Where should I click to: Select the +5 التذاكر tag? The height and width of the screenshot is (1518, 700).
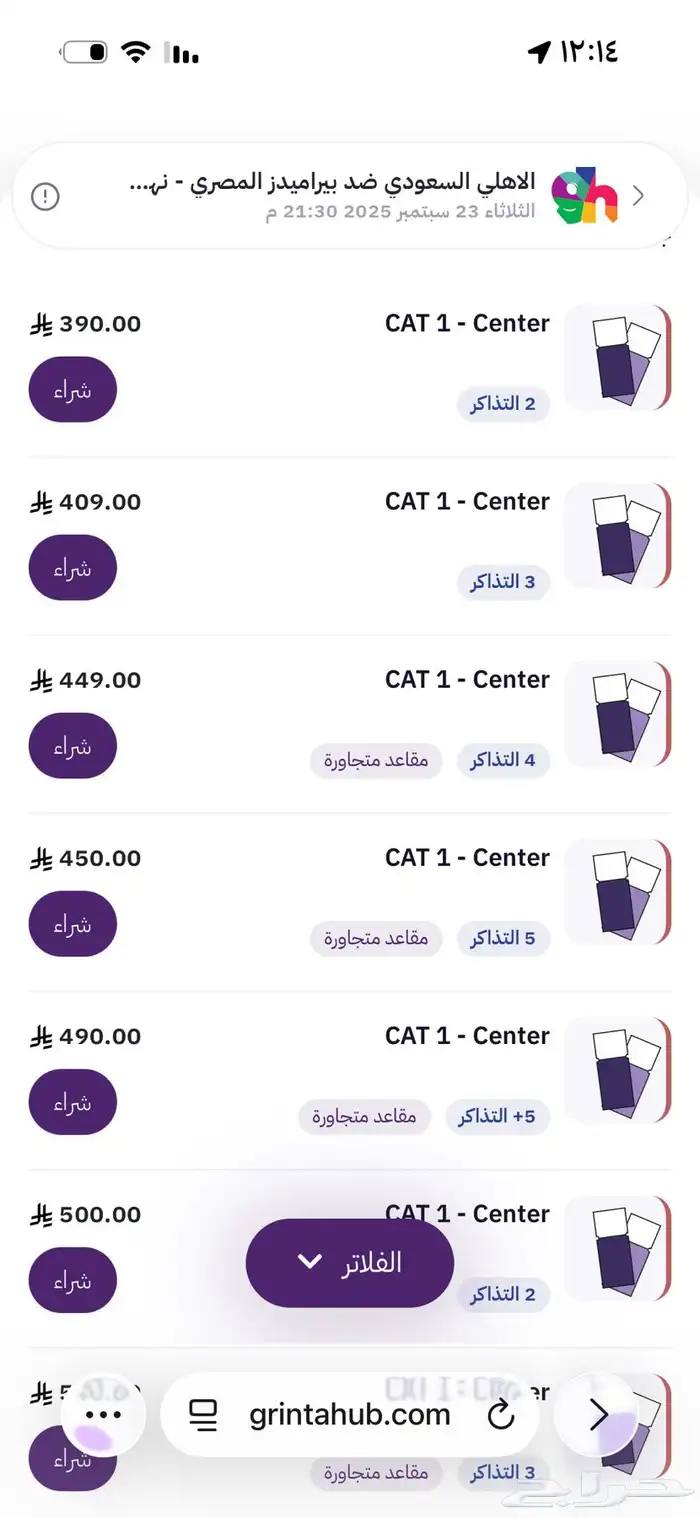tap(497, 1117)
